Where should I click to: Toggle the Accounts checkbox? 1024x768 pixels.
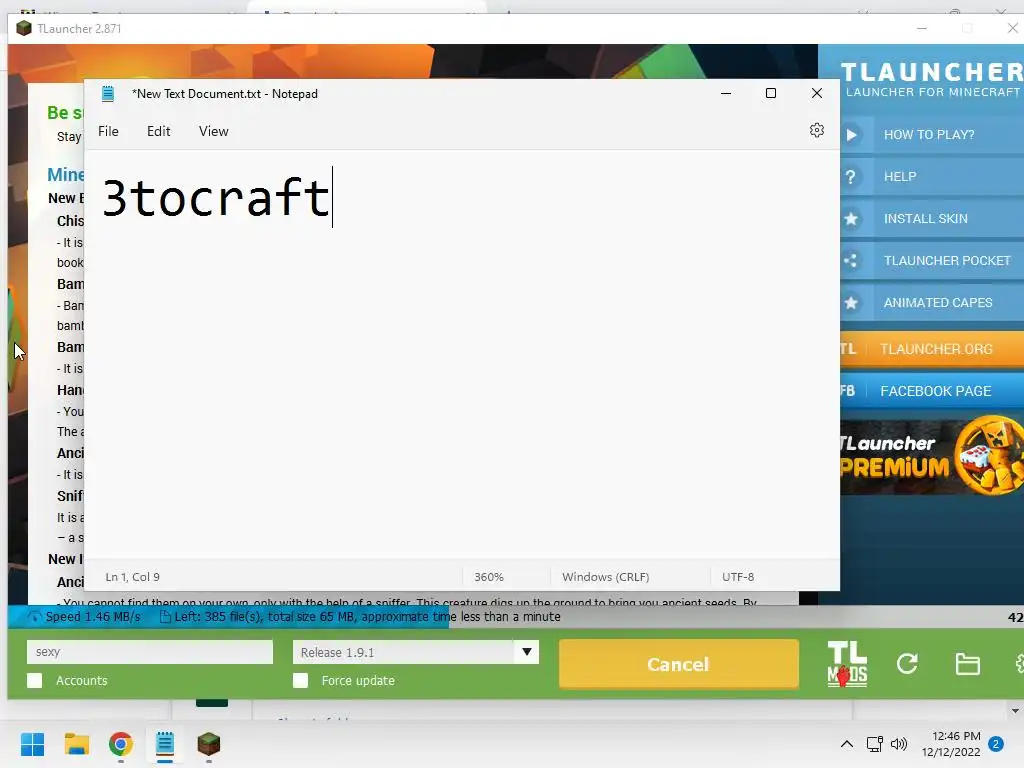click(x=35, y=680)
